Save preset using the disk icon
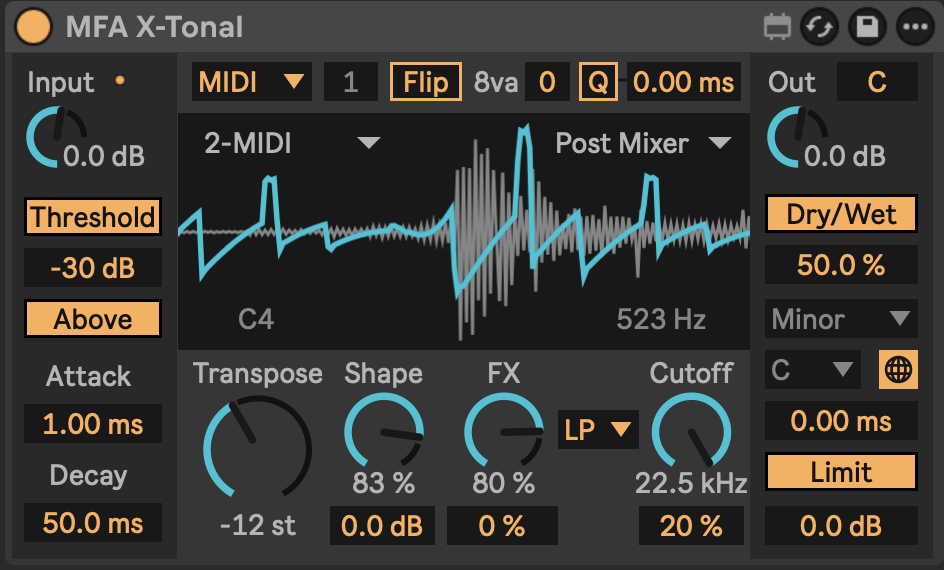The width and height of the screenshot is (944, 570). (x=867, y=27)
